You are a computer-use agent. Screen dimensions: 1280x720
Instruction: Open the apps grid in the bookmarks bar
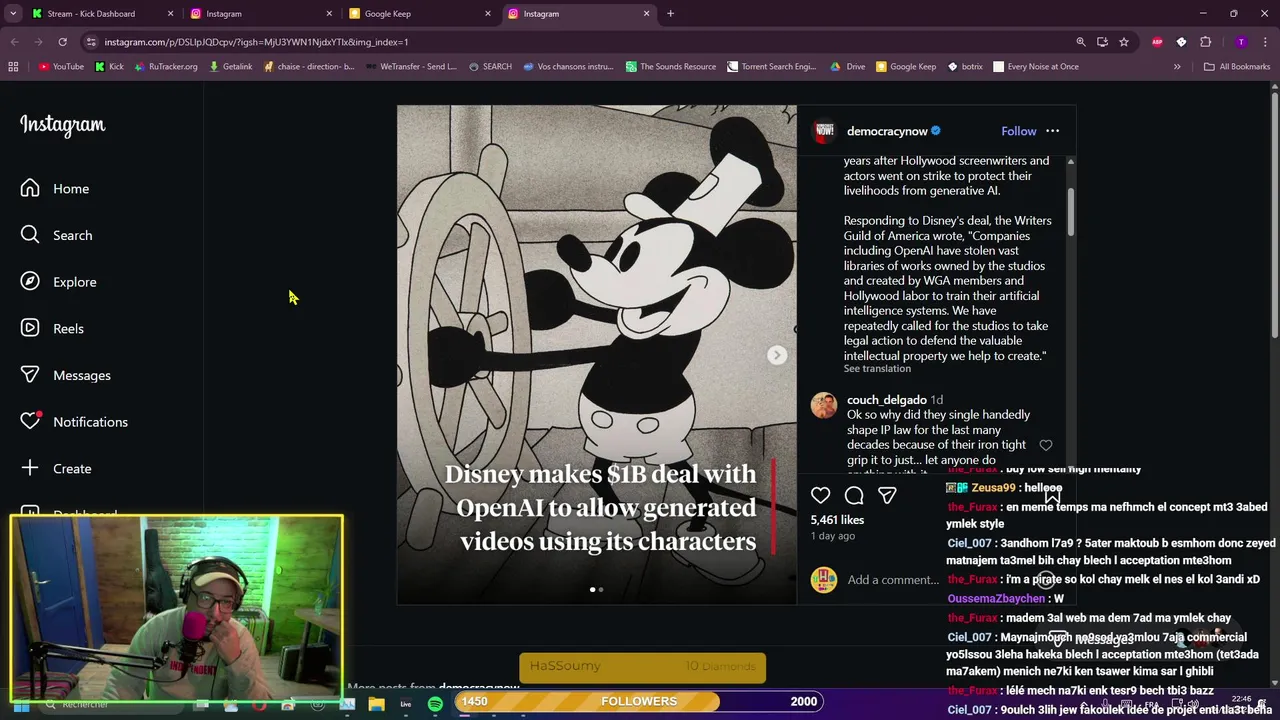point(13,67)
